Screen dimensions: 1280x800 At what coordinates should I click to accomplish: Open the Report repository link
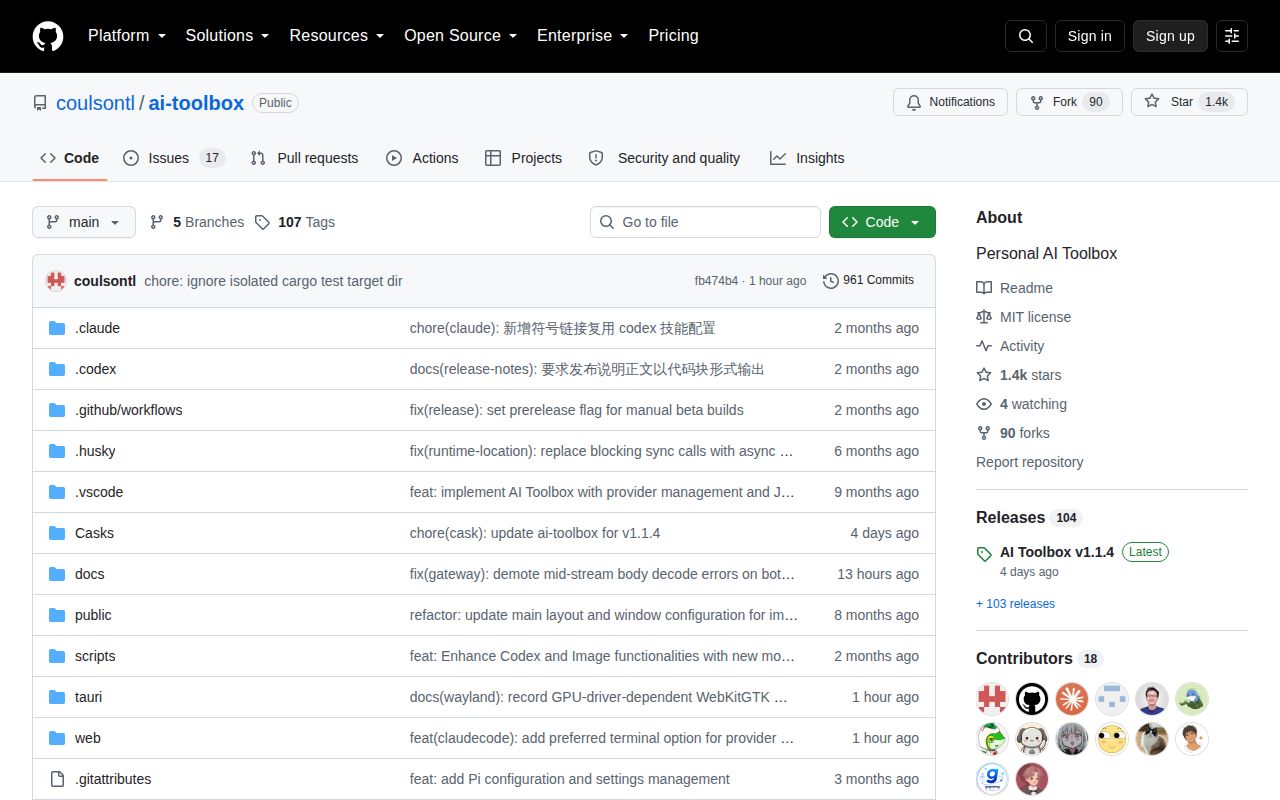pos(1029,462)
